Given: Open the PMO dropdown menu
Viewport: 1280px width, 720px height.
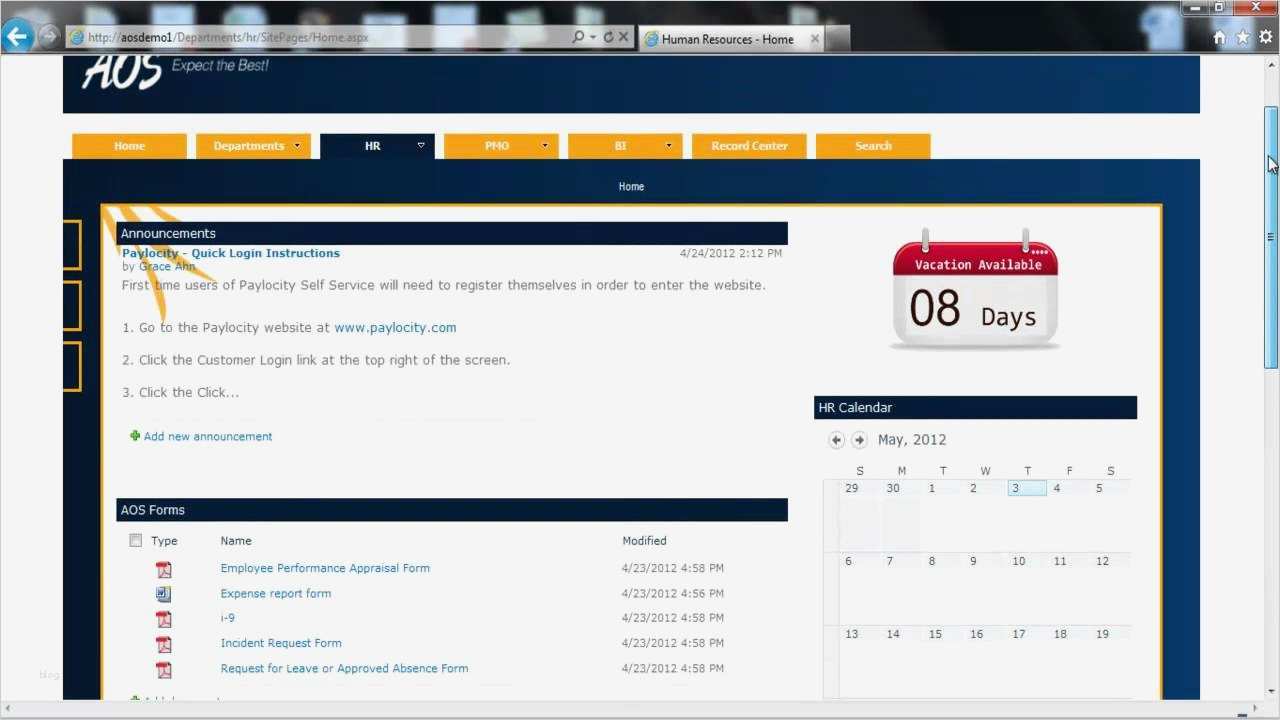Looking at the screenshot, I should [546, 145].
